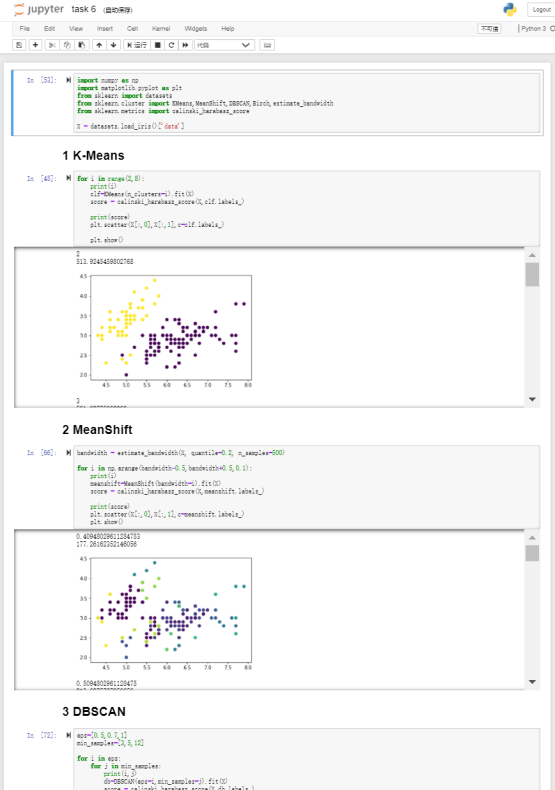Cut selected cells with the scissors icon
Viewport: 555px width, 790px height.
pyautogui.click(x=52, y=45)
